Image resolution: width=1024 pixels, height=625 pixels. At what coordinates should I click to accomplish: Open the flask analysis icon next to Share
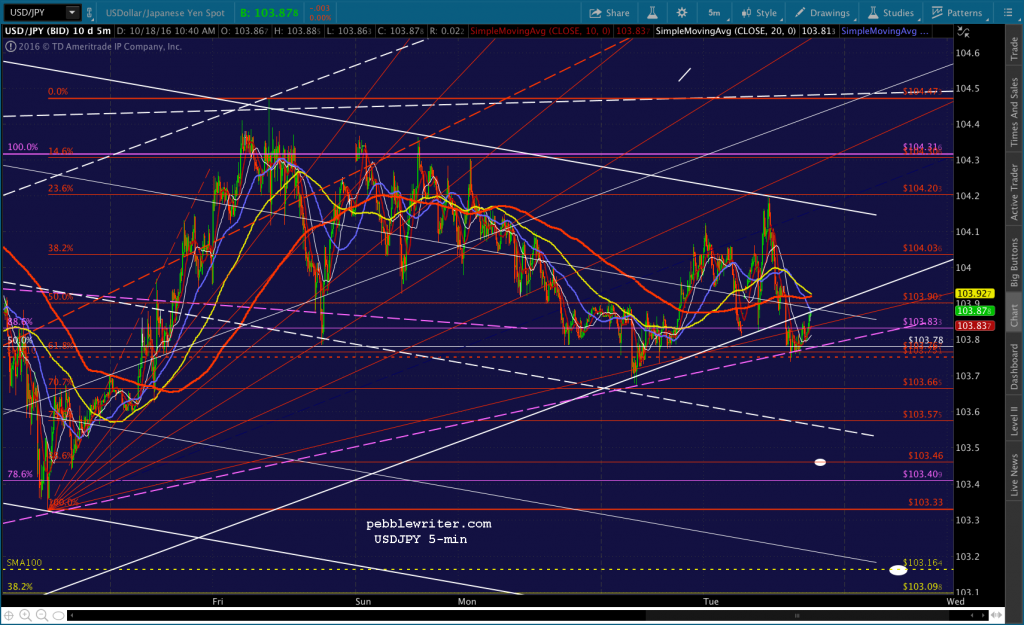(652, 12)
